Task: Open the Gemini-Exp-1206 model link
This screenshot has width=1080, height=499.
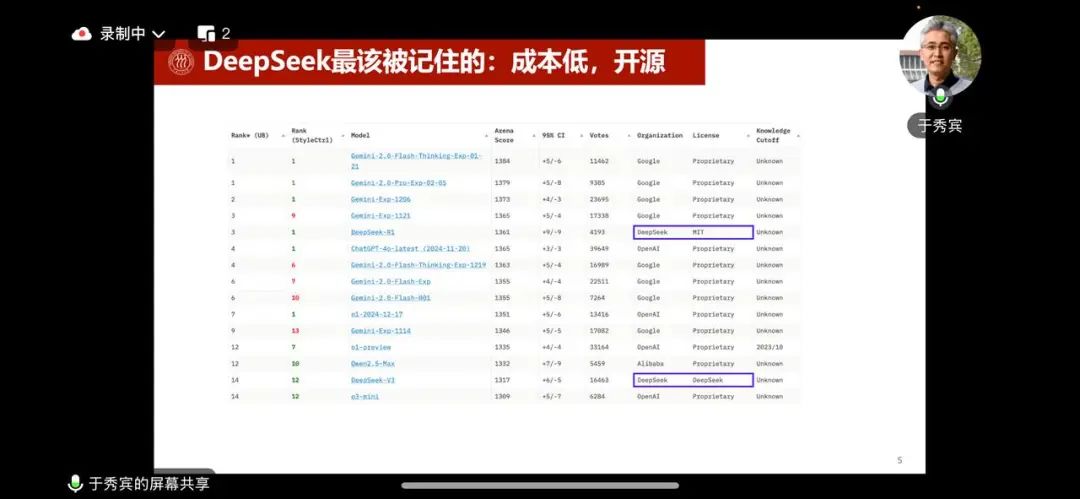Action: [x=381, y=199]
